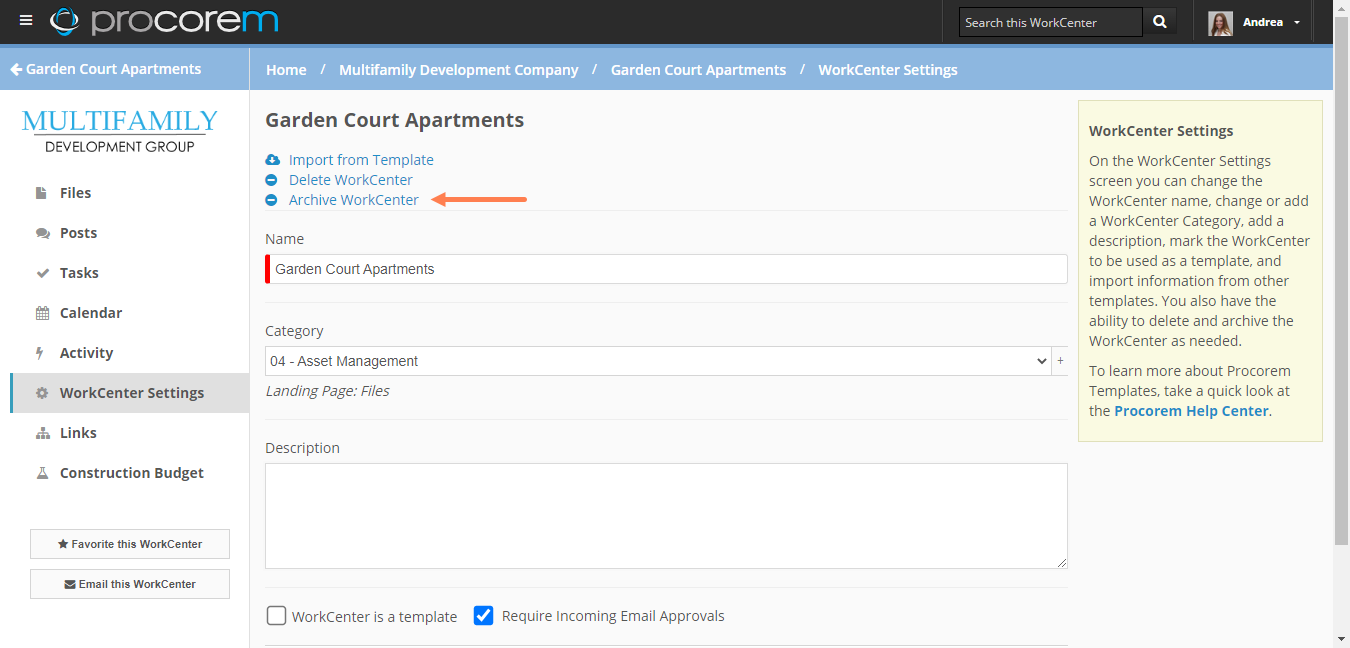View the Activity feed
Image resolution: width=1350 pixels, height=648 pixels.
click(87, 352)
